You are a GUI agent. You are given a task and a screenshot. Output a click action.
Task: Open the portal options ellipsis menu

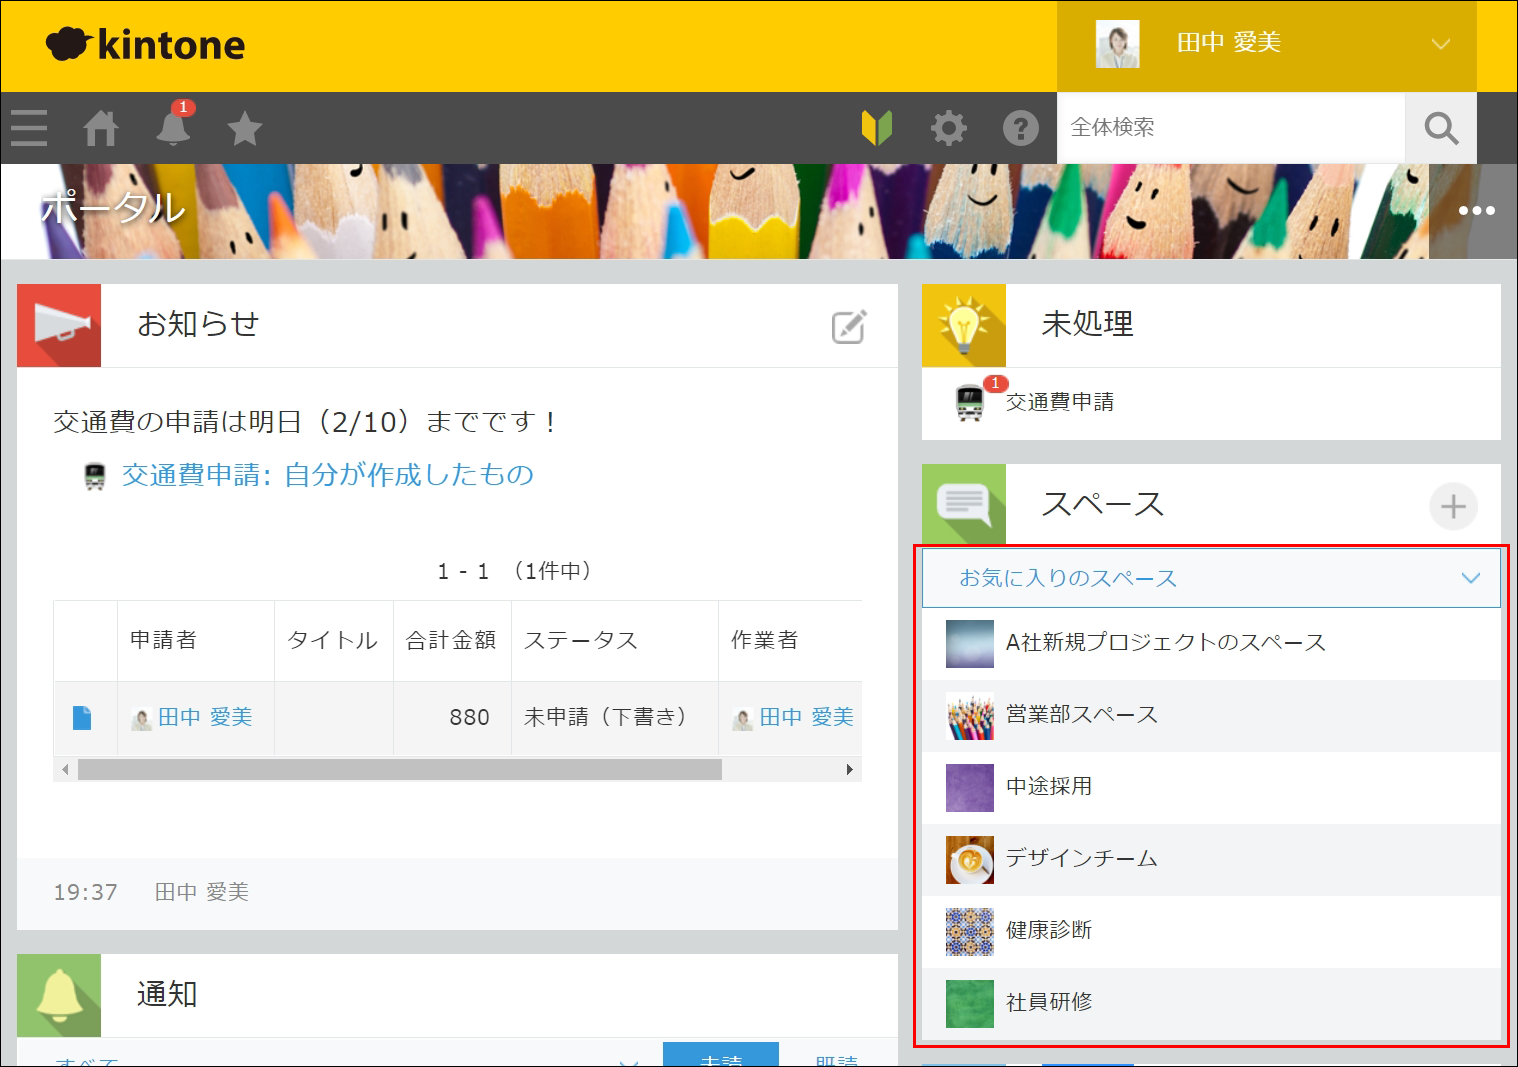tap(1476, 211)
